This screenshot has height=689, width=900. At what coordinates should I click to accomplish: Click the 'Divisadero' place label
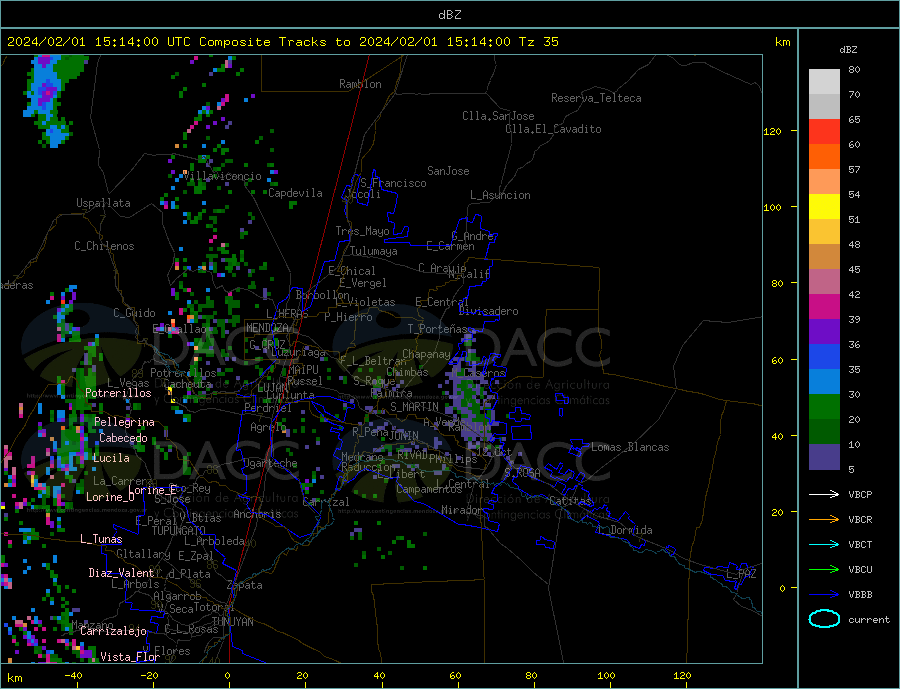pos(488,311)
